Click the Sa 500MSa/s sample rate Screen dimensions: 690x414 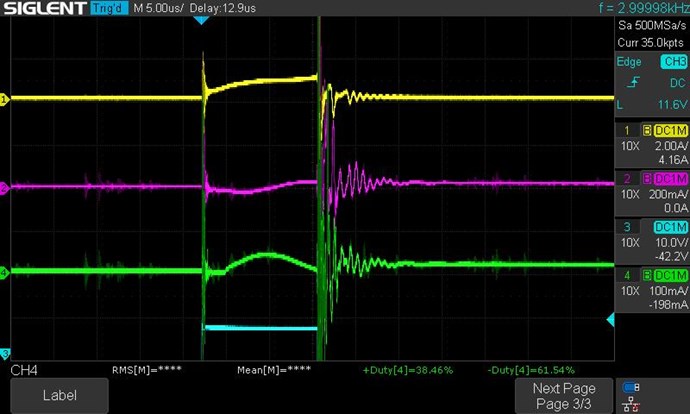(651, 26)
